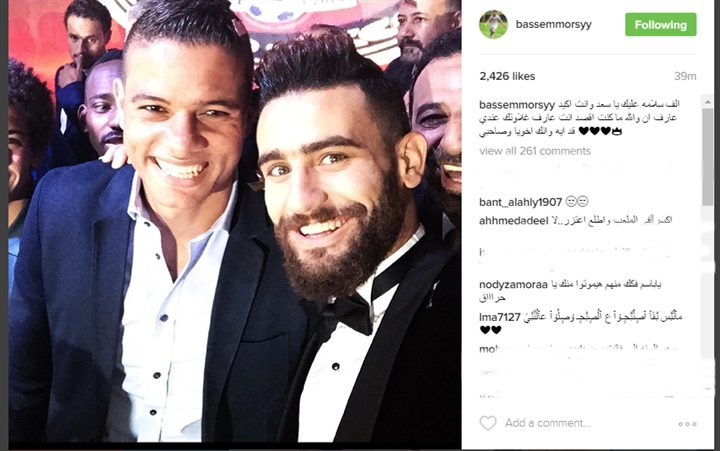The image size is (720, 451).
Task: Open the three-dot more options menu
Action: pos(687,424)
